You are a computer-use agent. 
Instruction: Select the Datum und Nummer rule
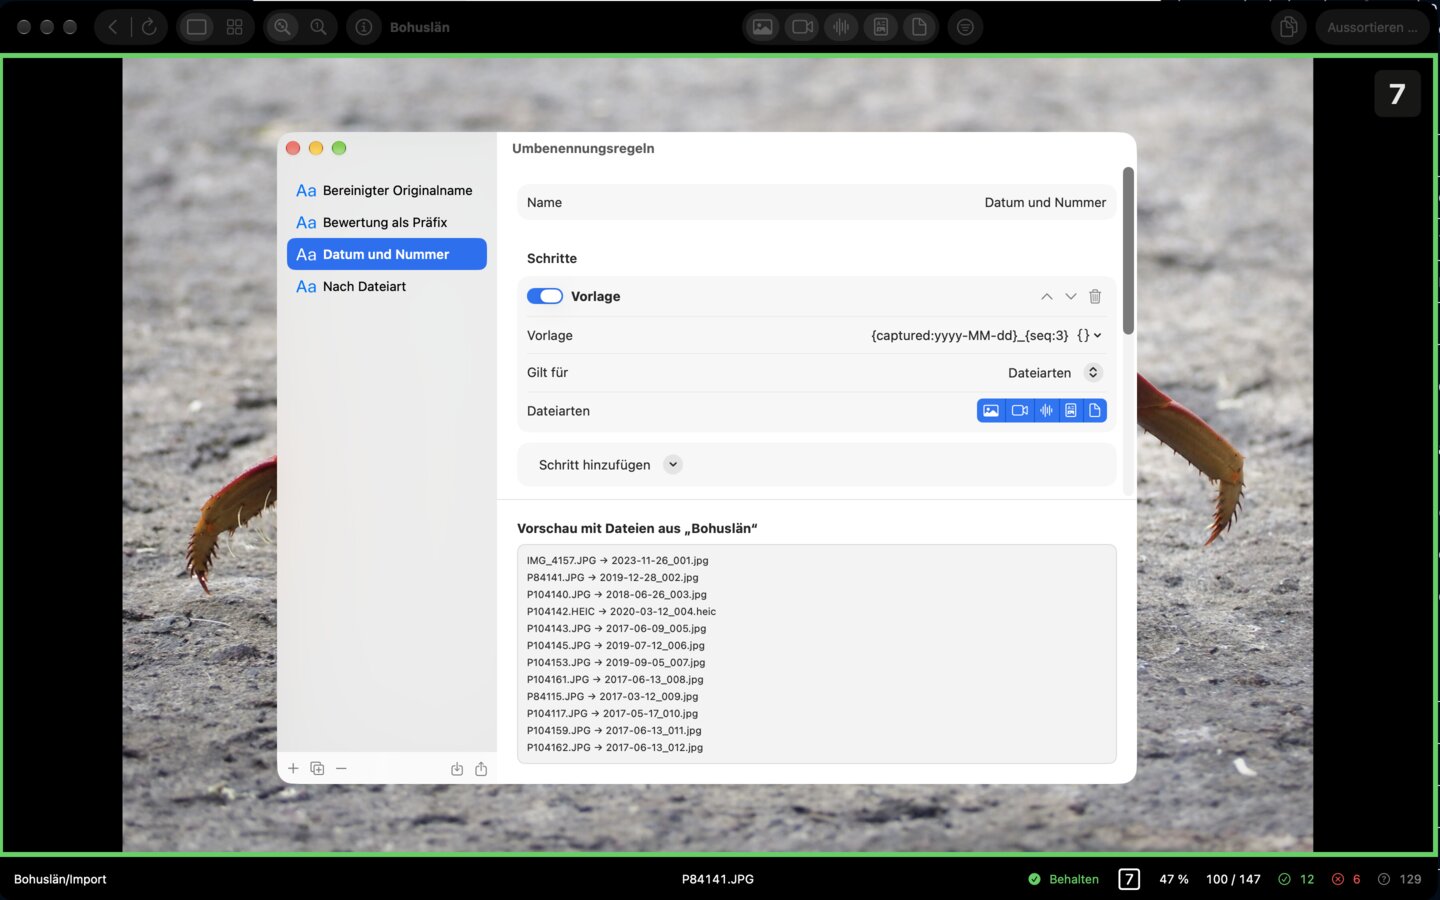point(386,254)
